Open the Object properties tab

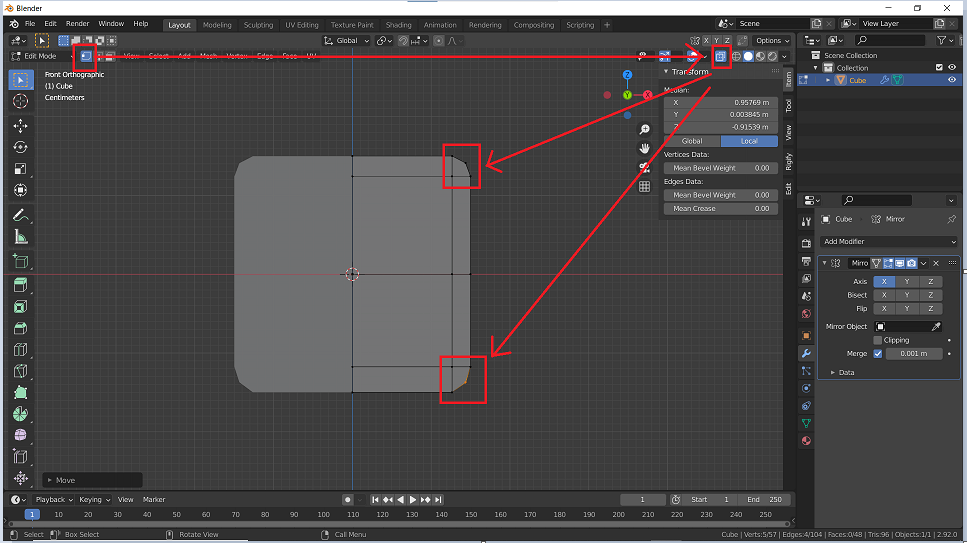806,336
